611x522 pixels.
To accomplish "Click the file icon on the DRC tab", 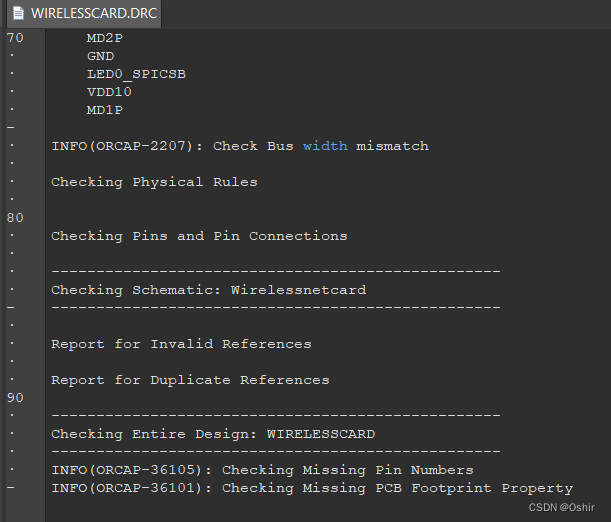I will pyautogui.click(x=19, y=14).
